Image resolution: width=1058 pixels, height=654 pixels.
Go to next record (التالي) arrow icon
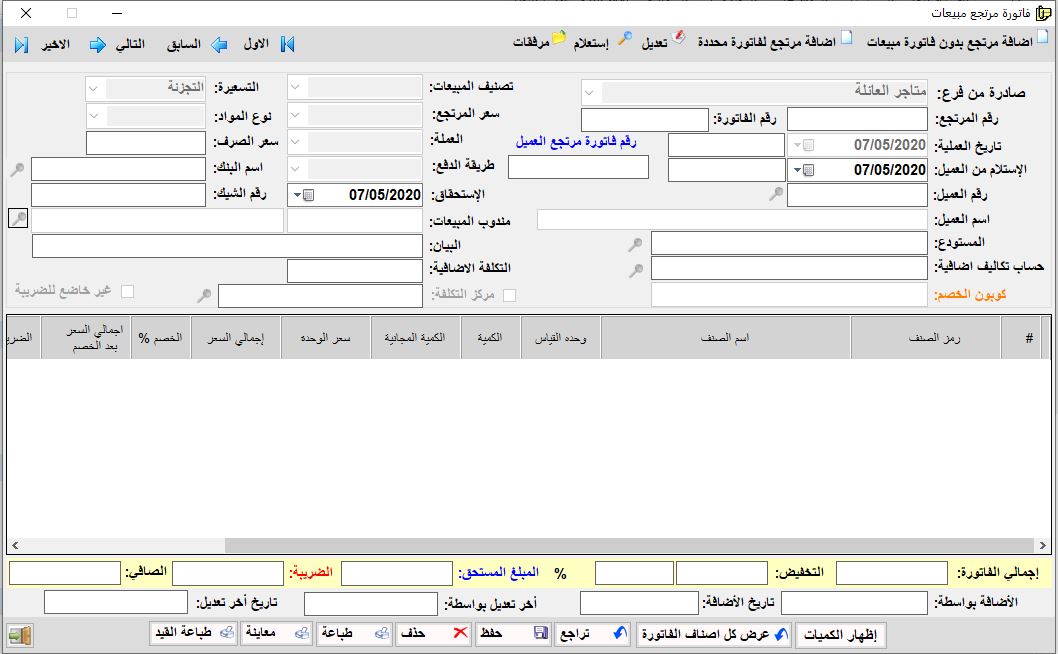(x=98, y=44)
